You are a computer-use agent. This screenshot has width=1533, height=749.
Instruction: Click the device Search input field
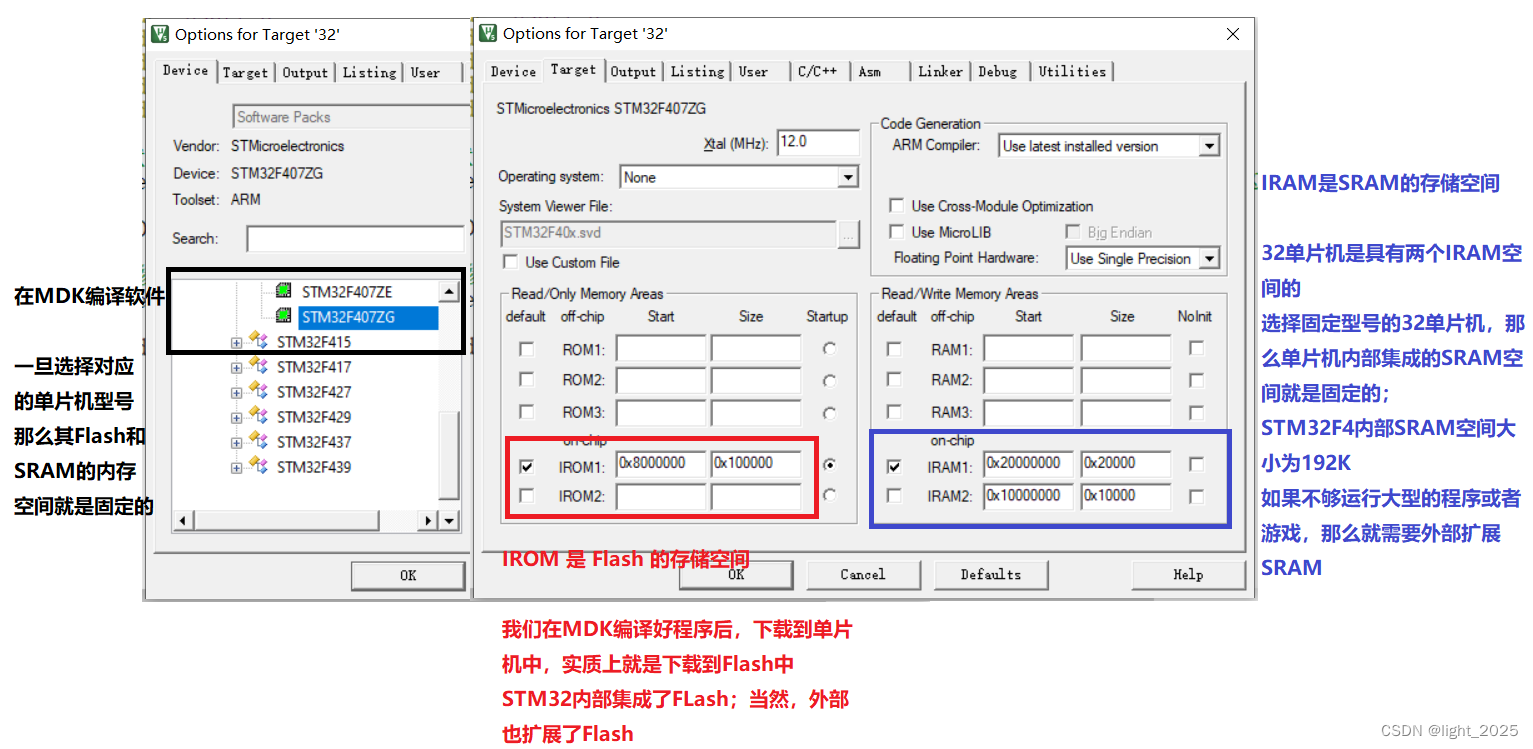355,239
